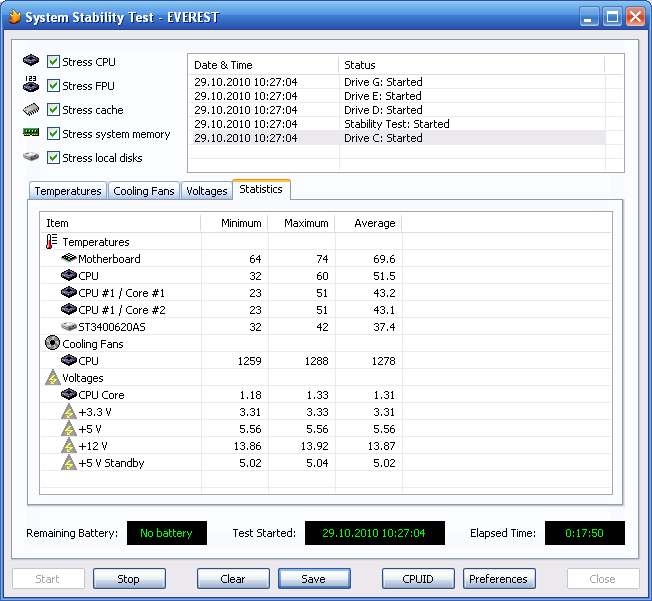Image resolution: width=652 pixels, height=601 pixels.
Task: Switch to the Temperatures tab
Action: pos(67,191)
